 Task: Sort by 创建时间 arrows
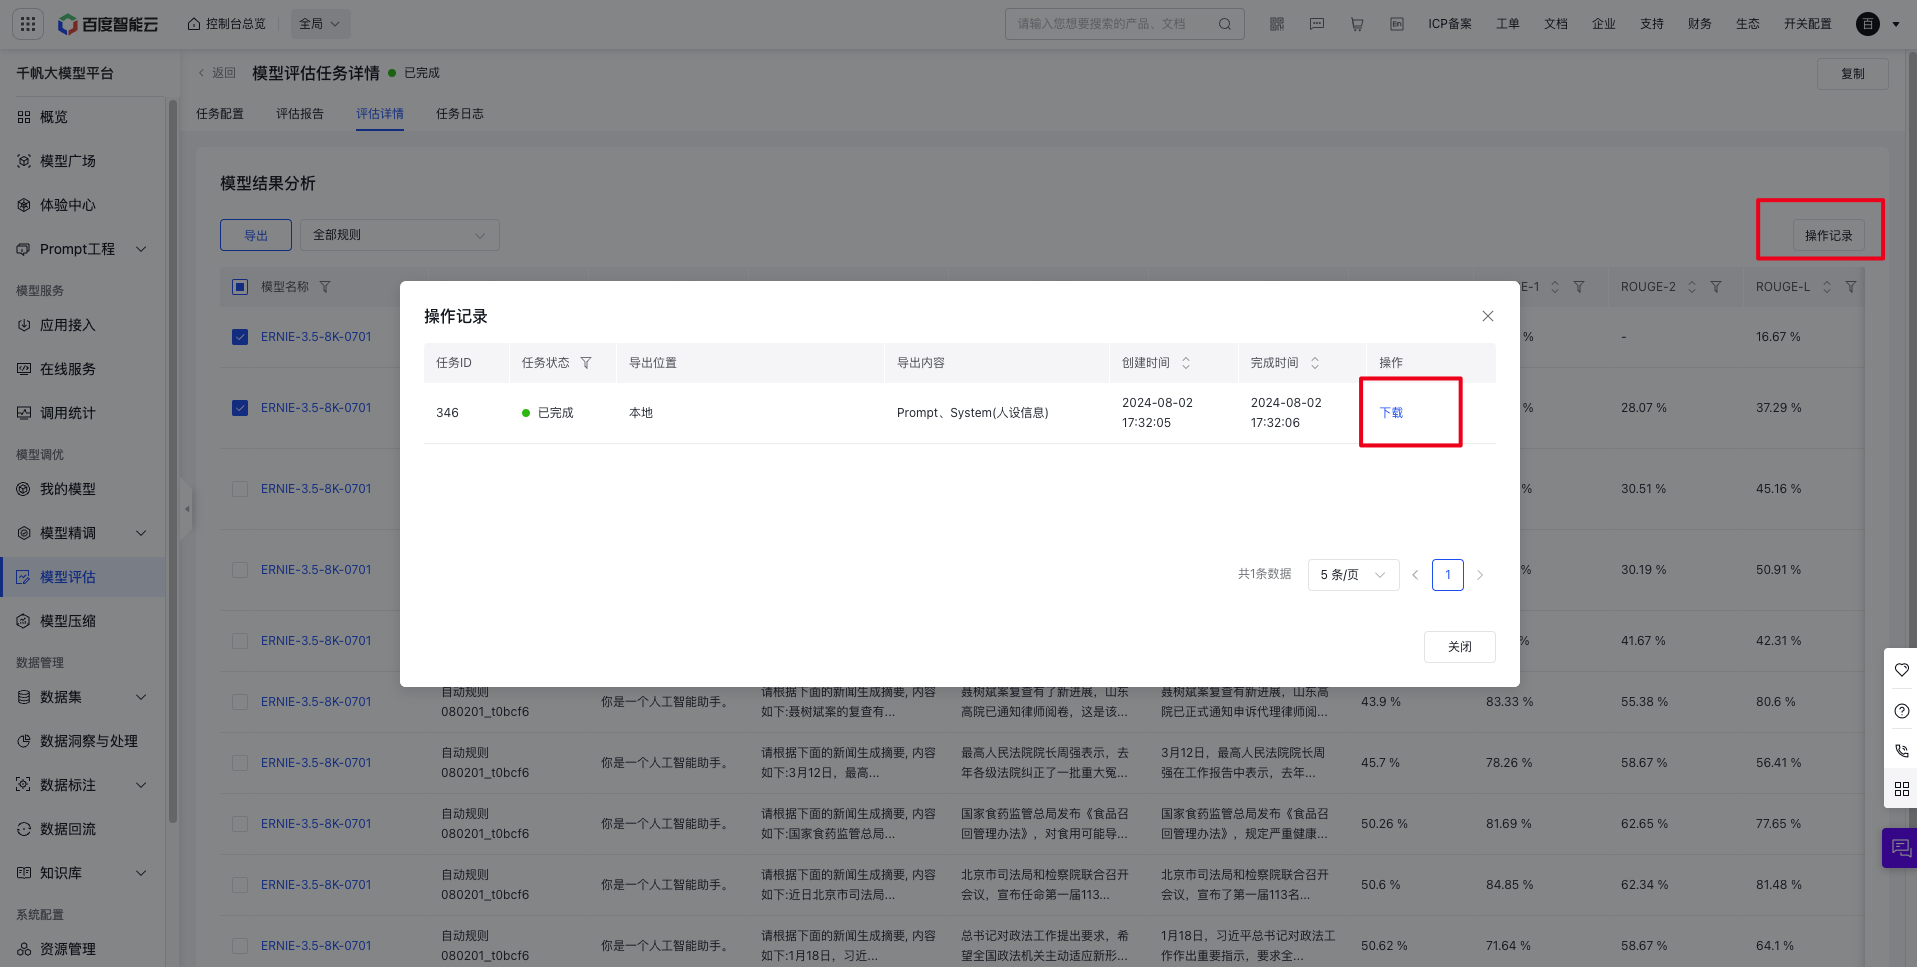[x=1186, y=363]
